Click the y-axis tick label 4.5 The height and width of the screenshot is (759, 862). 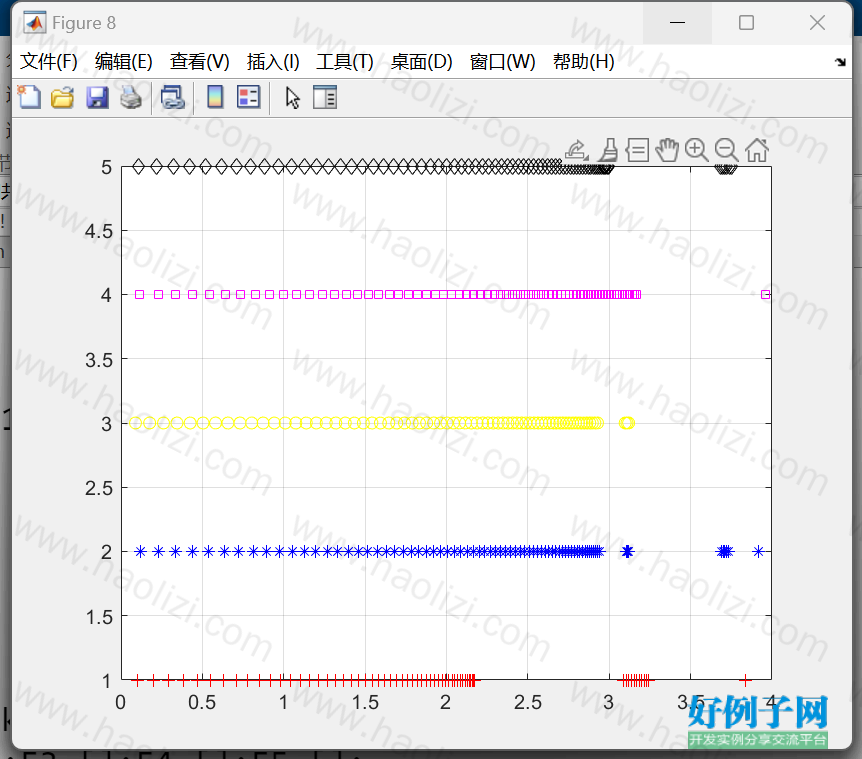pyautogui.click(x=98, y=231)
